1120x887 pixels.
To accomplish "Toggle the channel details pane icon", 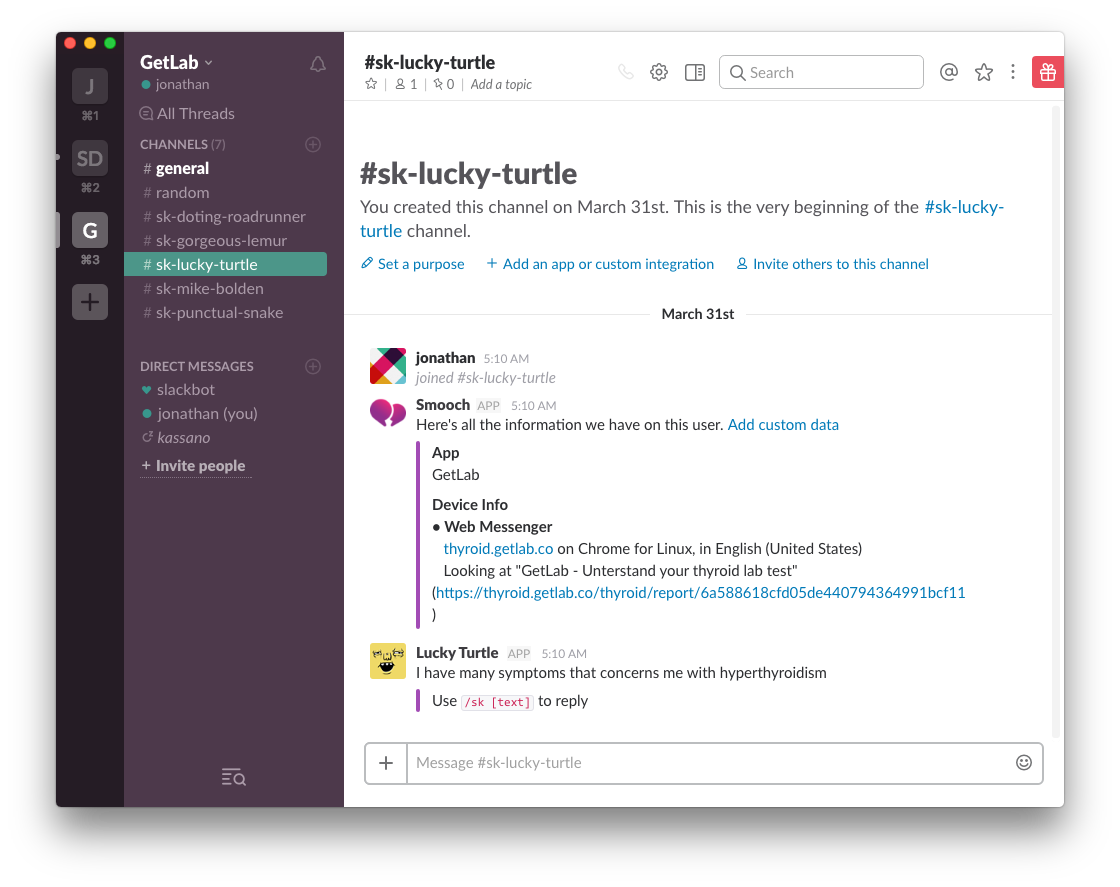I will (695, 72).
